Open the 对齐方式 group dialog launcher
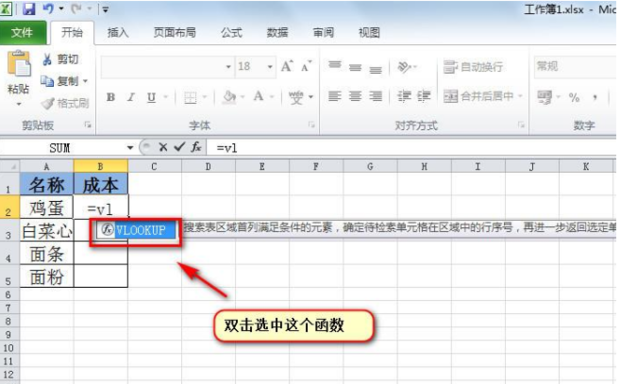Screen dimensions: 620x384 tap(521, 125)
